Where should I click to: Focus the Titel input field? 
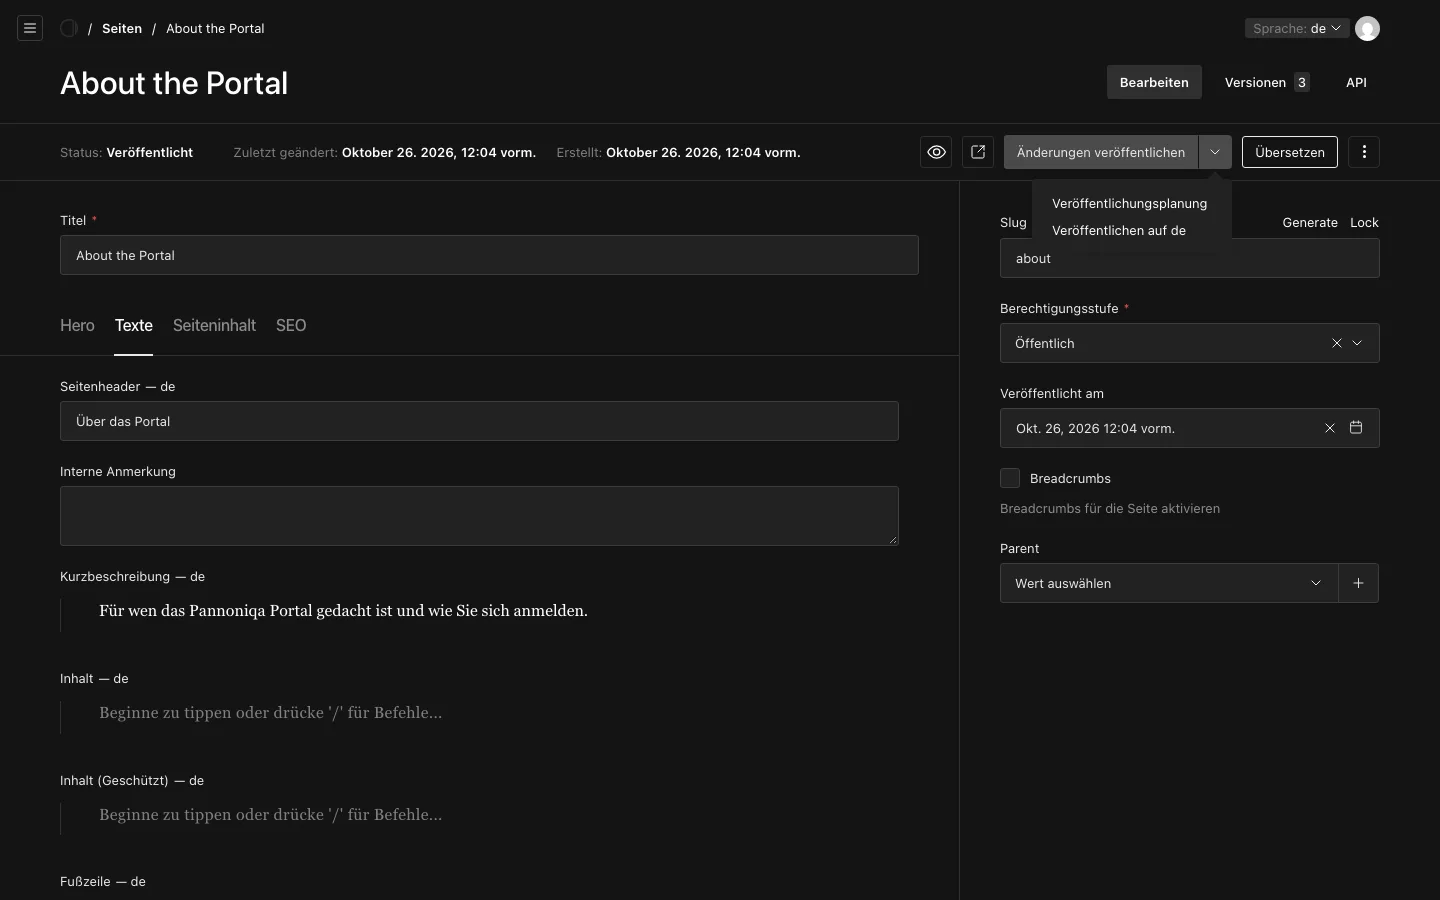[x=489, y=255]
